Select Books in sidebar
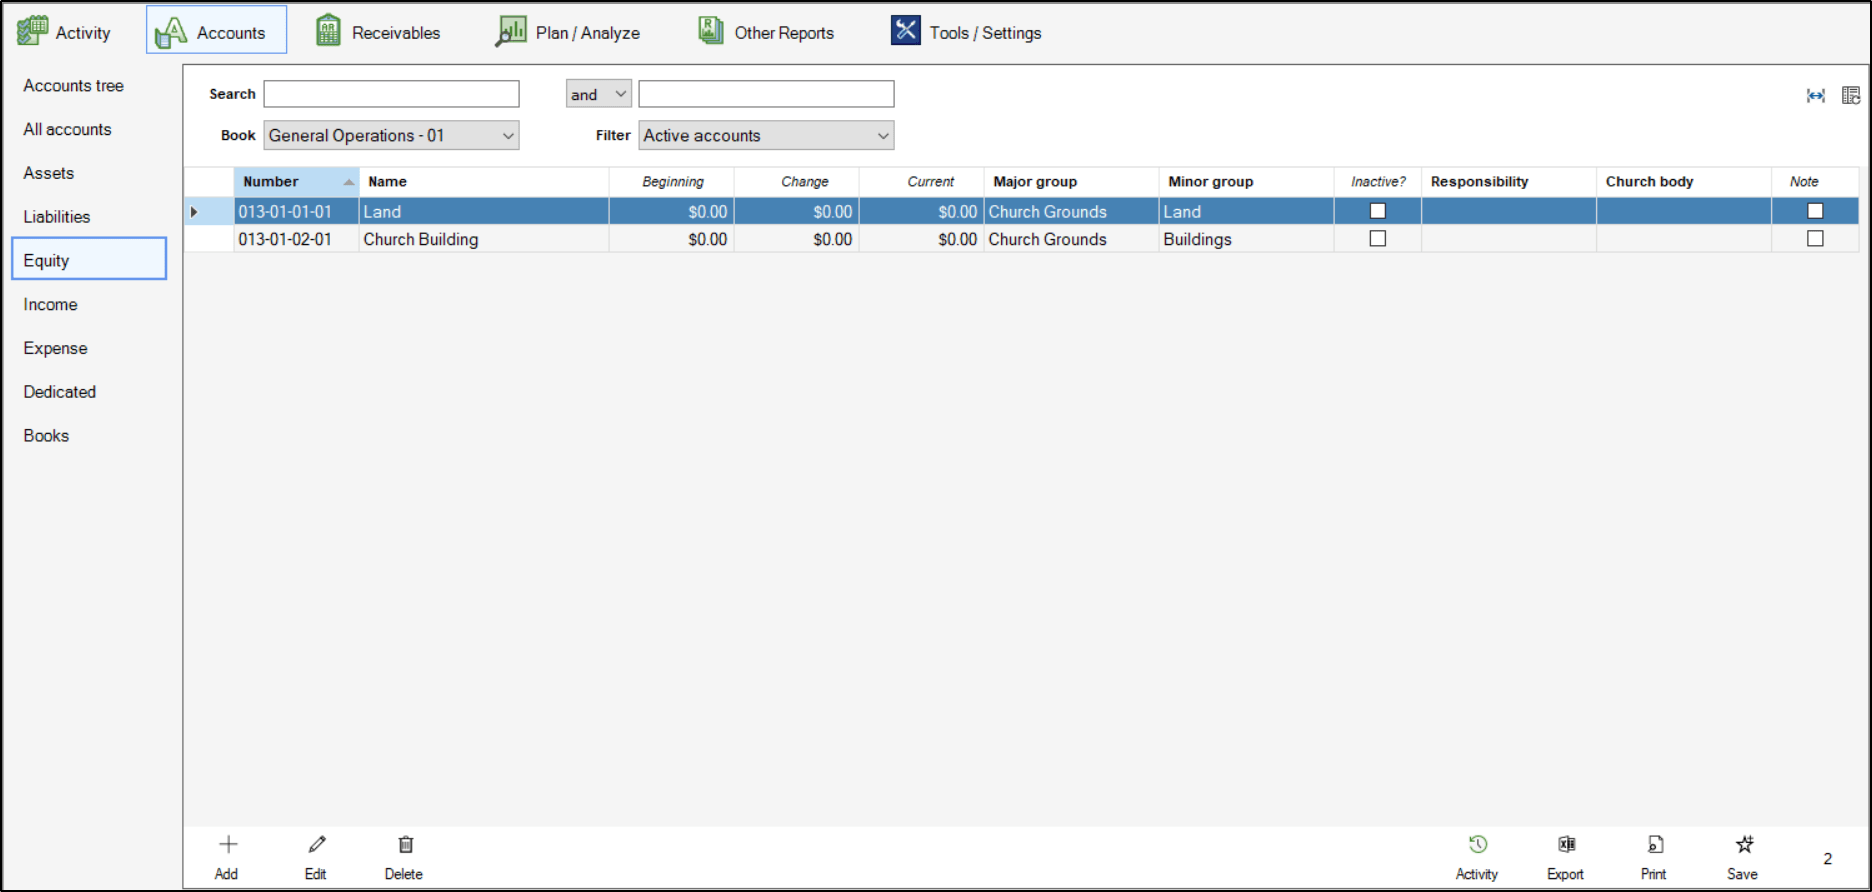 coord(46,436)
